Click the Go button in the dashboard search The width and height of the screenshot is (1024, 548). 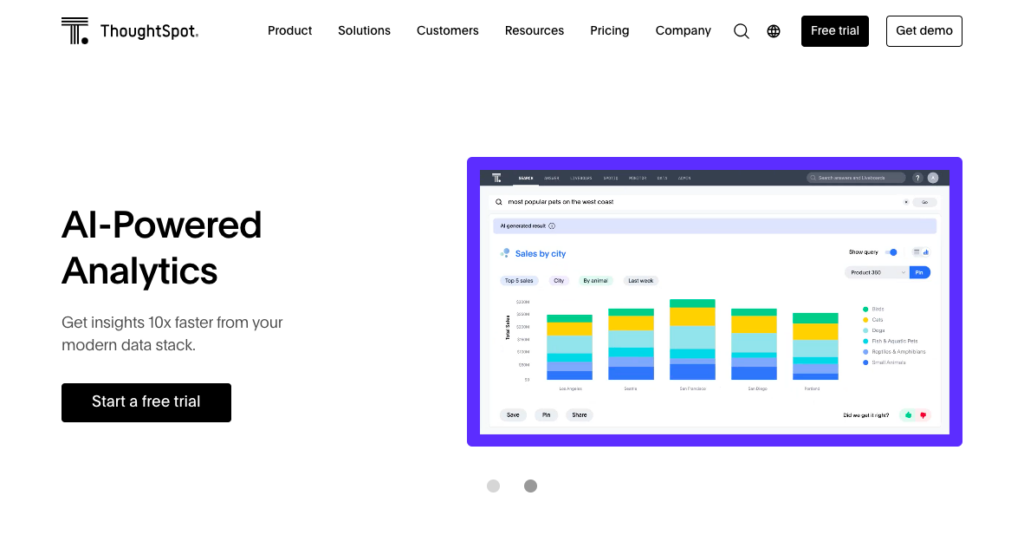(x=925, y=202)
